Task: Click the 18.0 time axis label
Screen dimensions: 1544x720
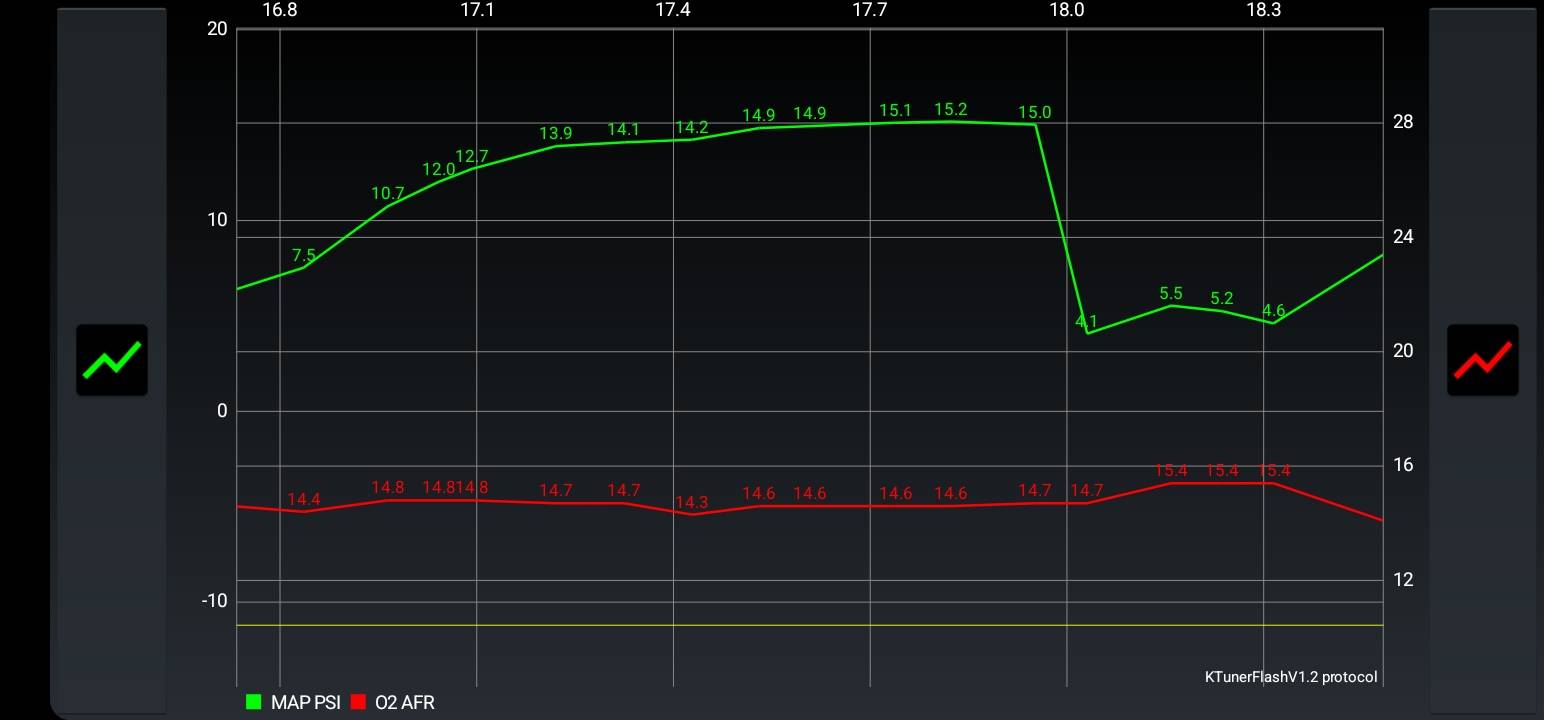Action: coord(1067,10)
